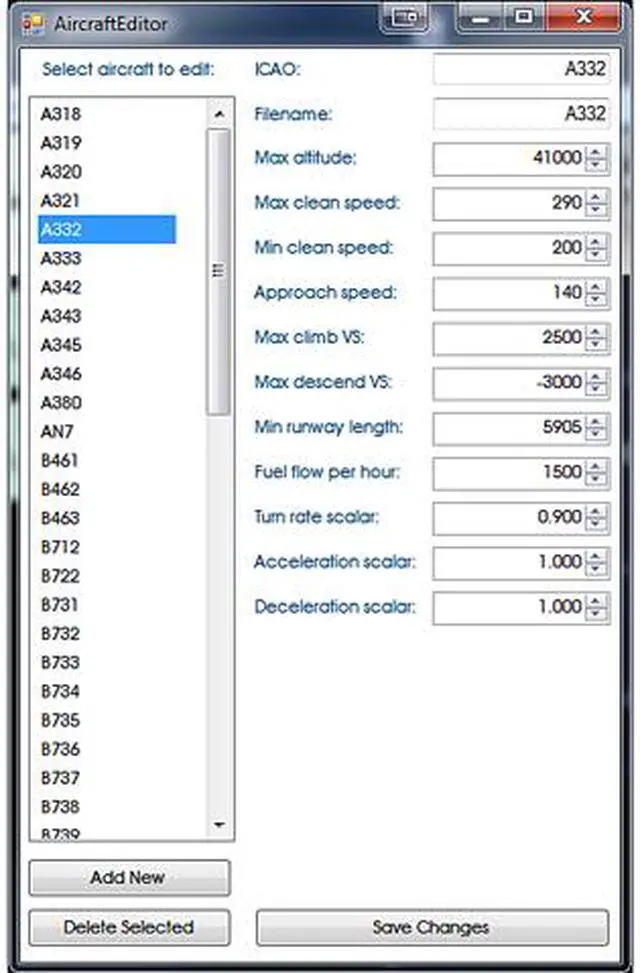The width and height of the screenshot is (640, 973).
Task: Raise Fuel flow per hour value
Action: pyautogui.click(x=597, y=467)
